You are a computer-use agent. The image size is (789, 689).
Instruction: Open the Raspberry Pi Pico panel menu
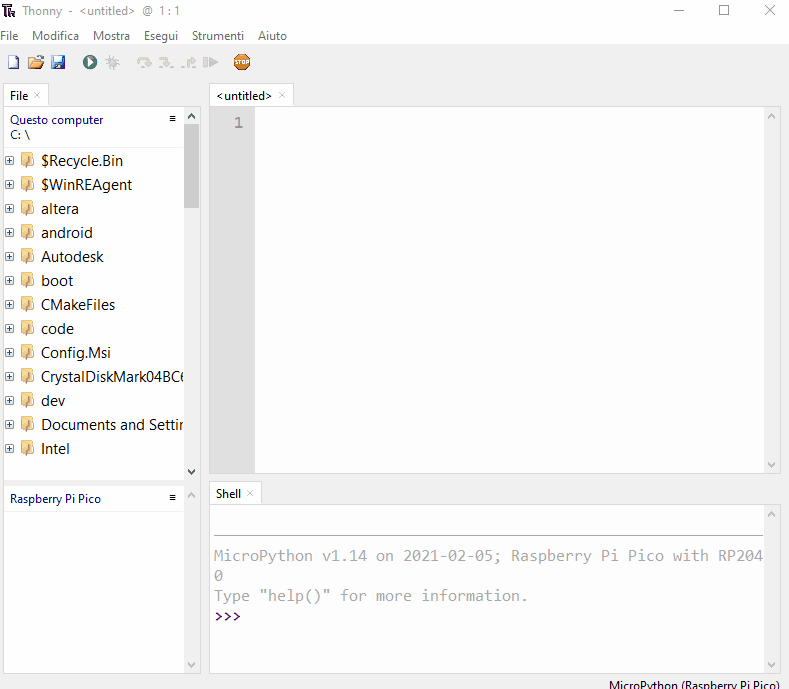(172, 498)
